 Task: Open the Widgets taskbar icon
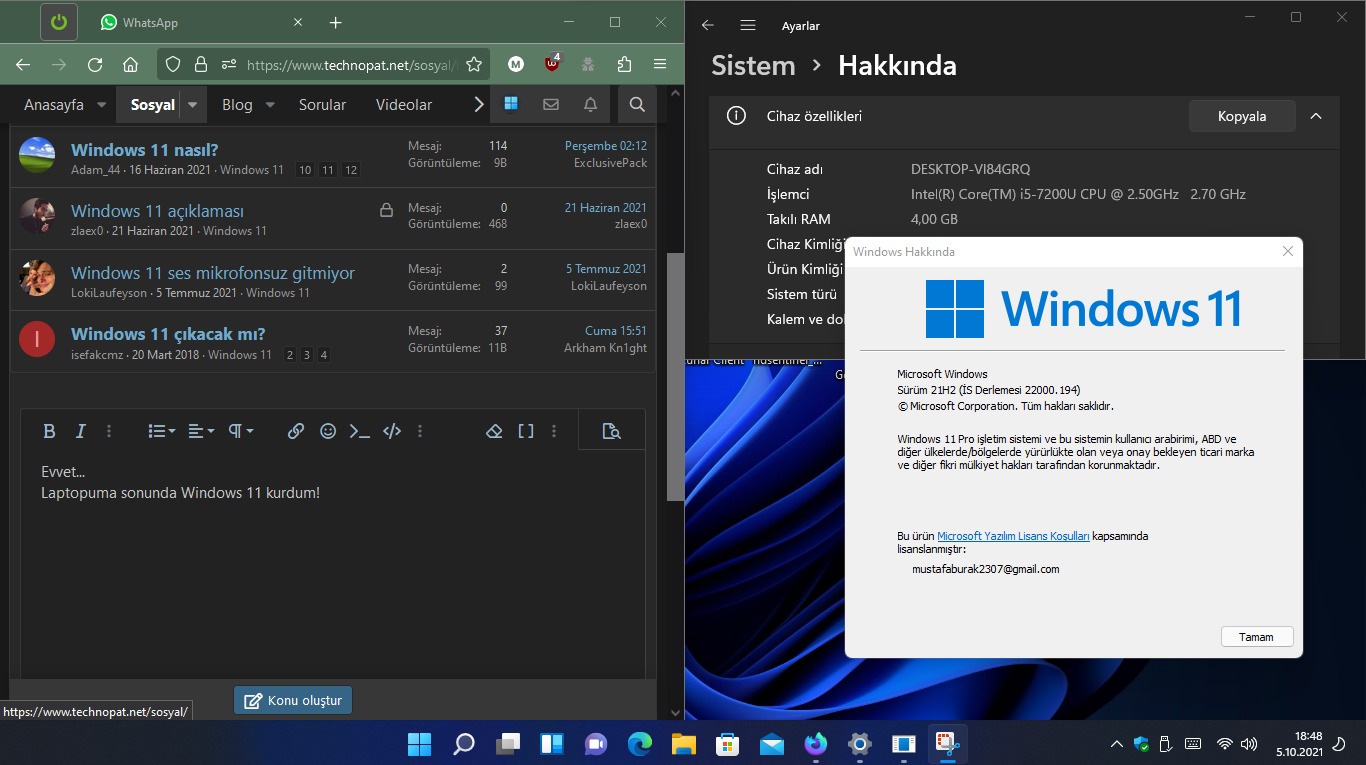tap(552, 743)
